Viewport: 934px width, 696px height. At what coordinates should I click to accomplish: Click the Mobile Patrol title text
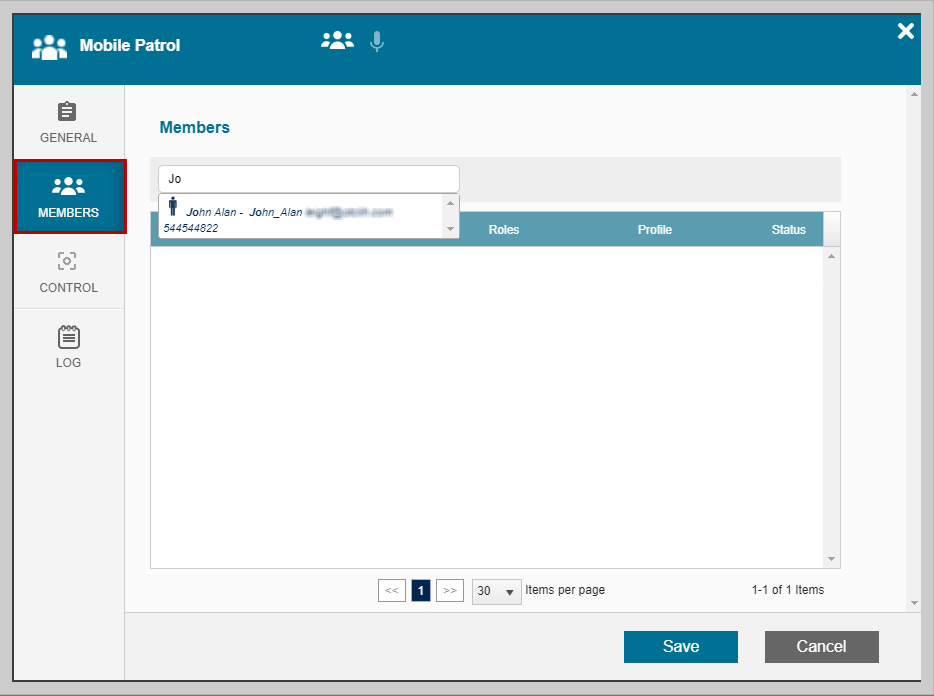[130, 45]
